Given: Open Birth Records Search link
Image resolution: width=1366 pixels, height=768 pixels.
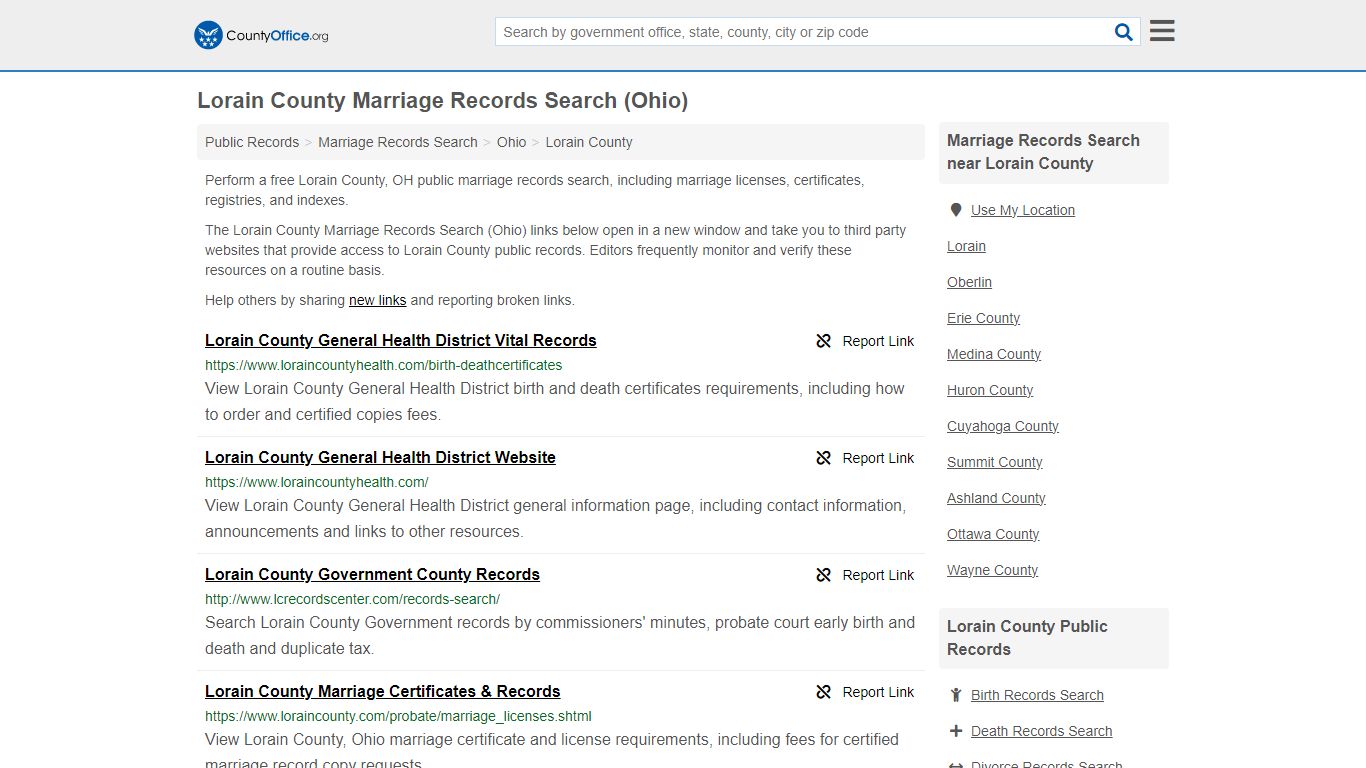Looking at the screenshot, I should tap(1037, 695).
